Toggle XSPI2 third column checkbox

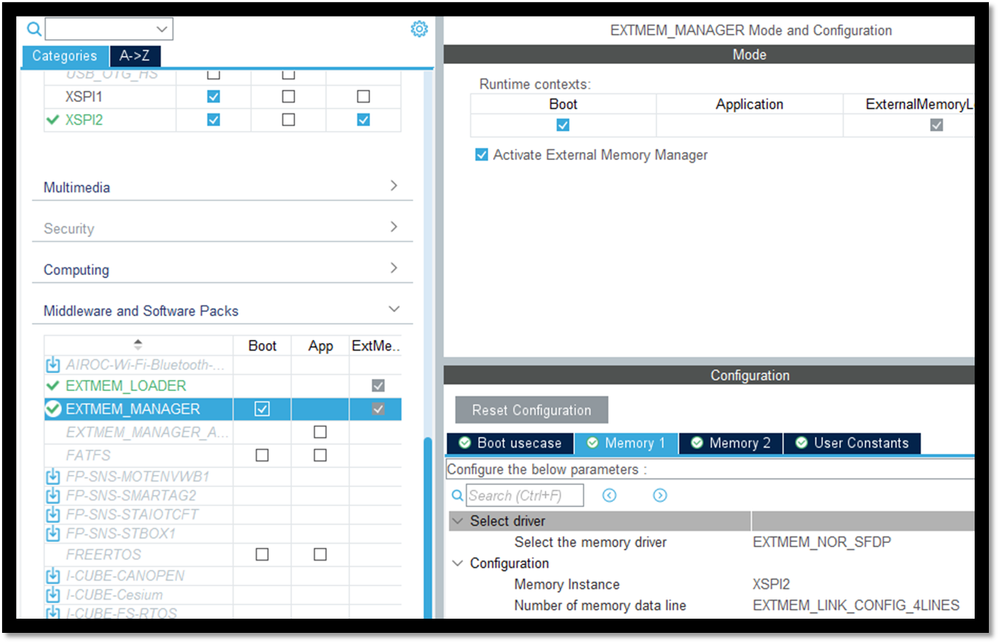point(363,120)
